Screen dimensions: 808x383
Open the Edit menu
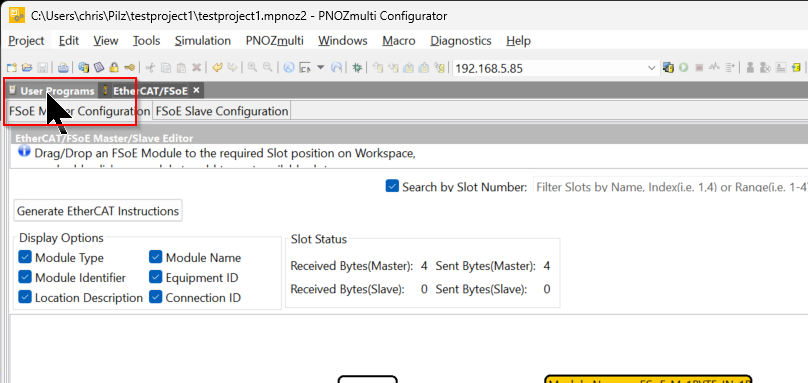[69, 41]
